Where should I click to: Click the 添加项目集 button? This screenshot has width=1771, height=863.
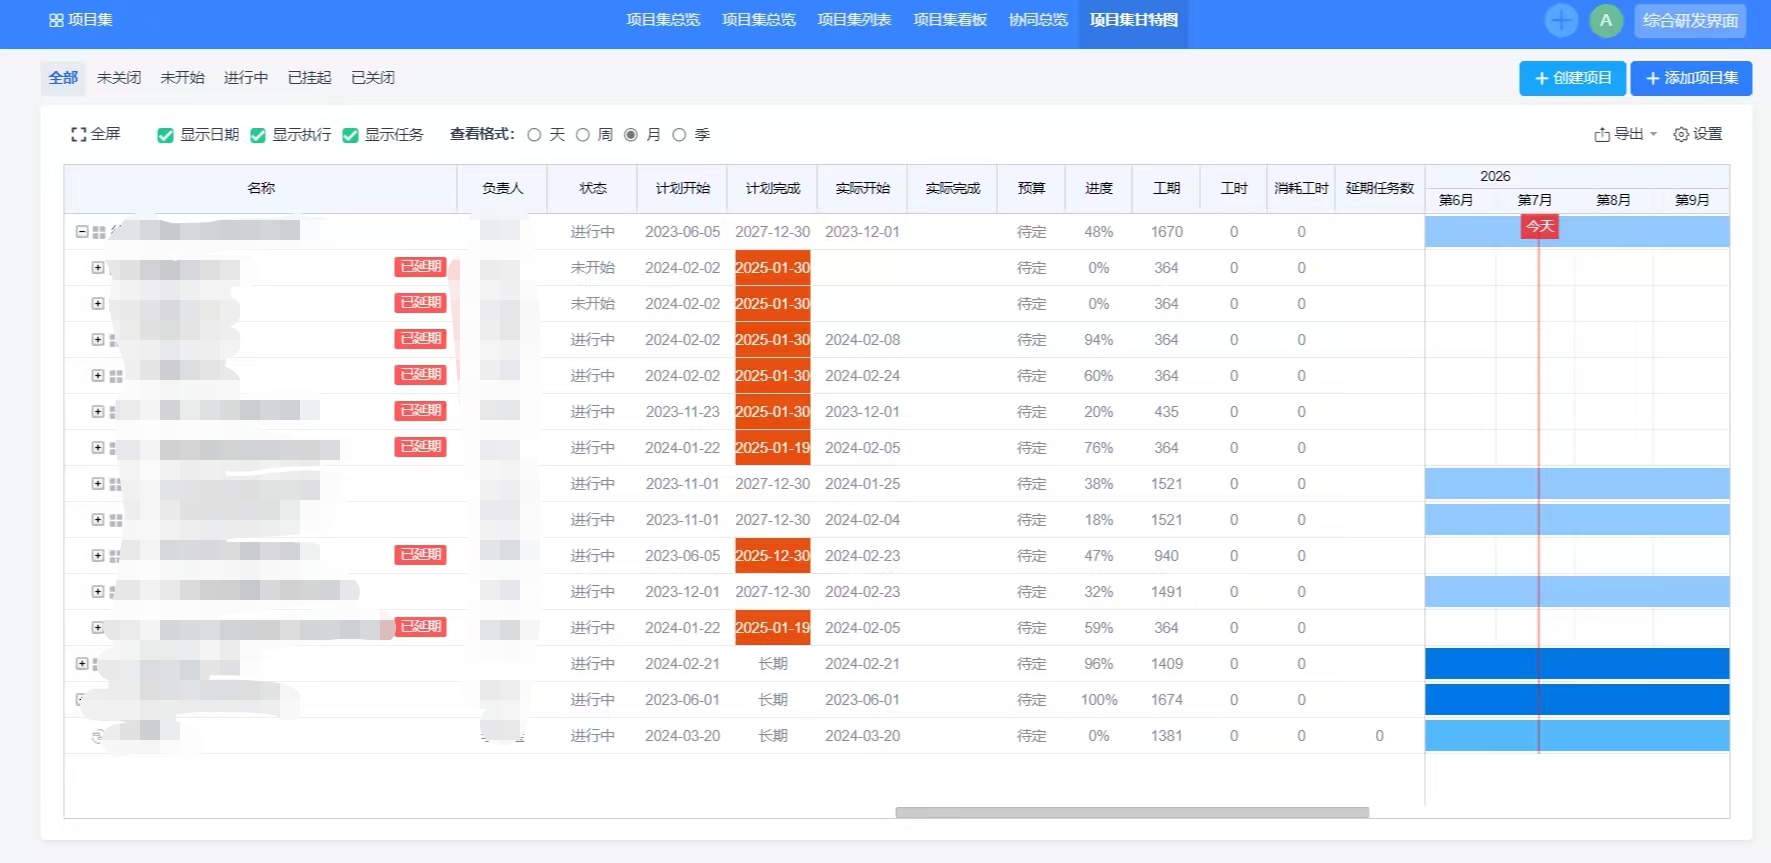1691,78
